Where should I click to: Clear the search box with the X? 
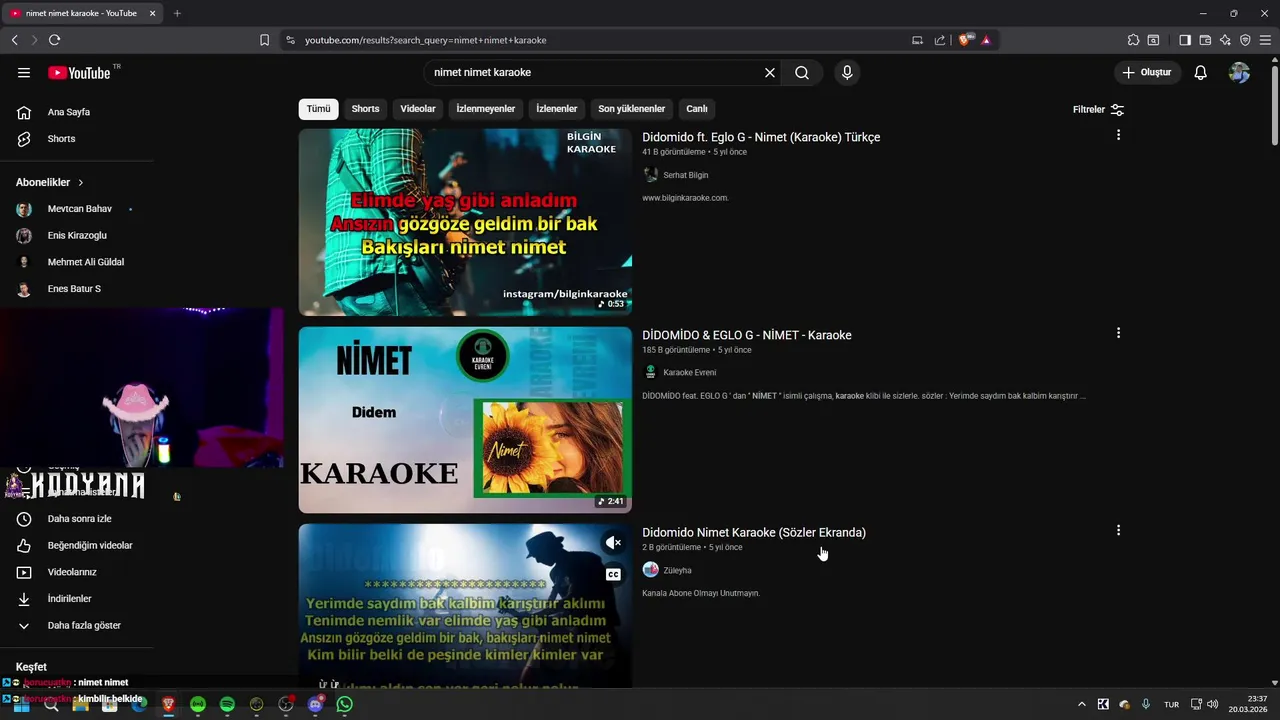tap(770, 73)
